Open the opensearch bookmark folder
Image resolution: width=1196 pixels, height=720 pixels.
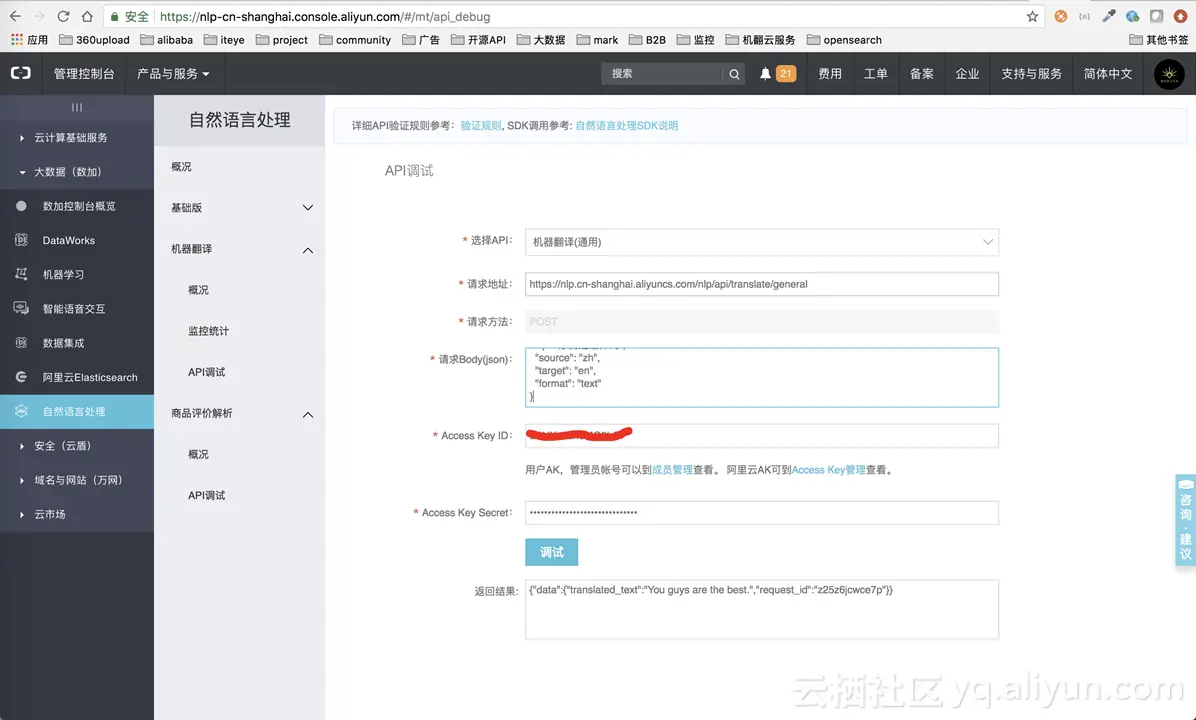coord(844,40)
